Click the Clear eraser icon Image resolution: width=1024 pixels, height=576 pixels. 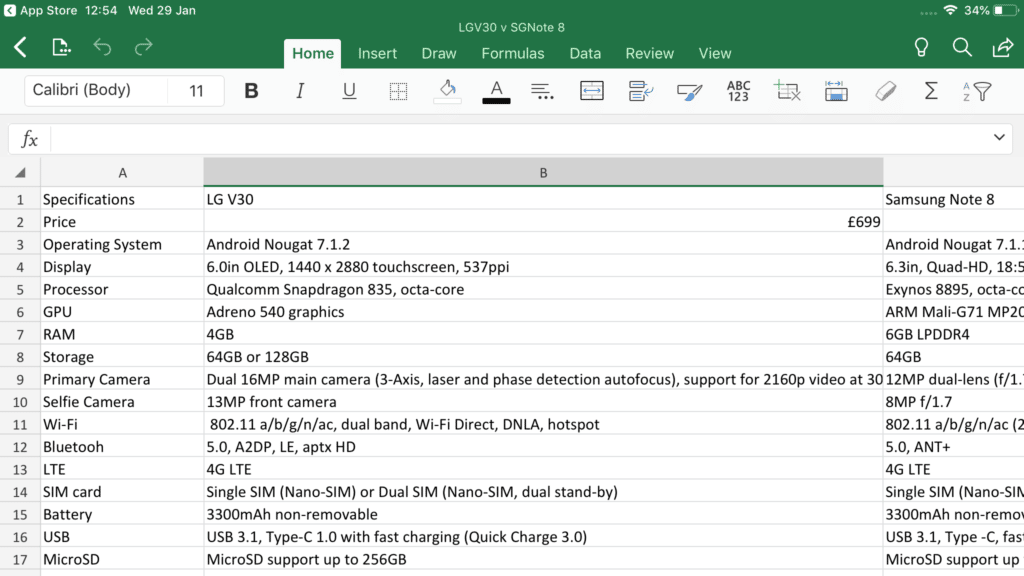tap(885, 91)
